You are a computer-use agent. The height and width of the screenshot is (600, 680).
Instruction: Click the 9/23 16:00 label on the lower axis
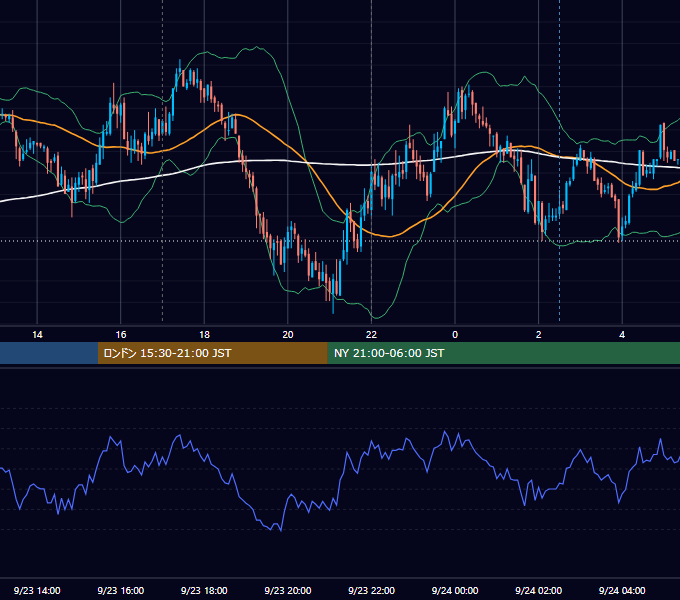tap(121, 590)
